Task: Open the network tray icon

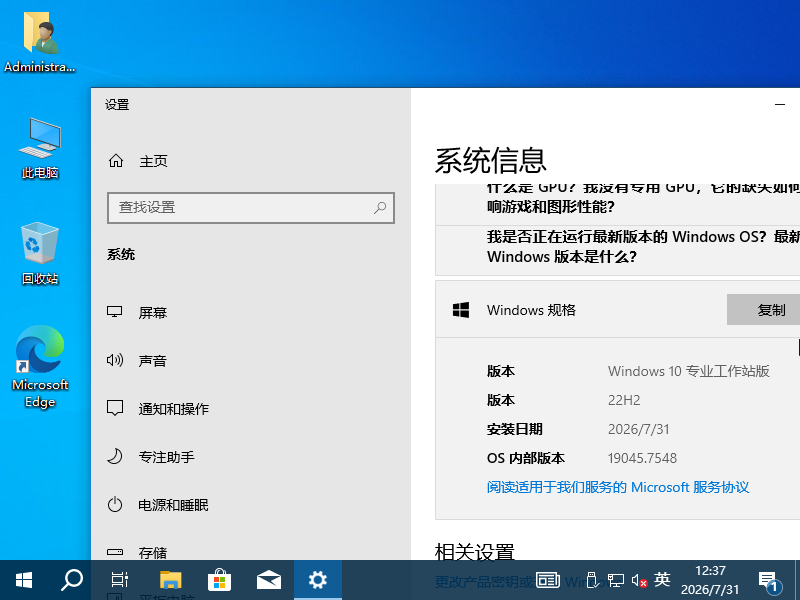Action: point(616,581)
